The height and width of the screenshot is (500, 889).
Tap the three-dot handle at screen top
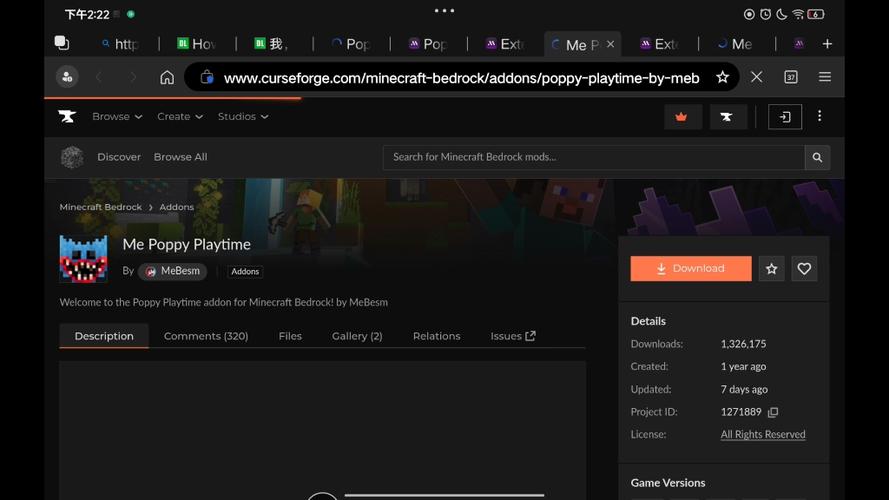[444, 10]
